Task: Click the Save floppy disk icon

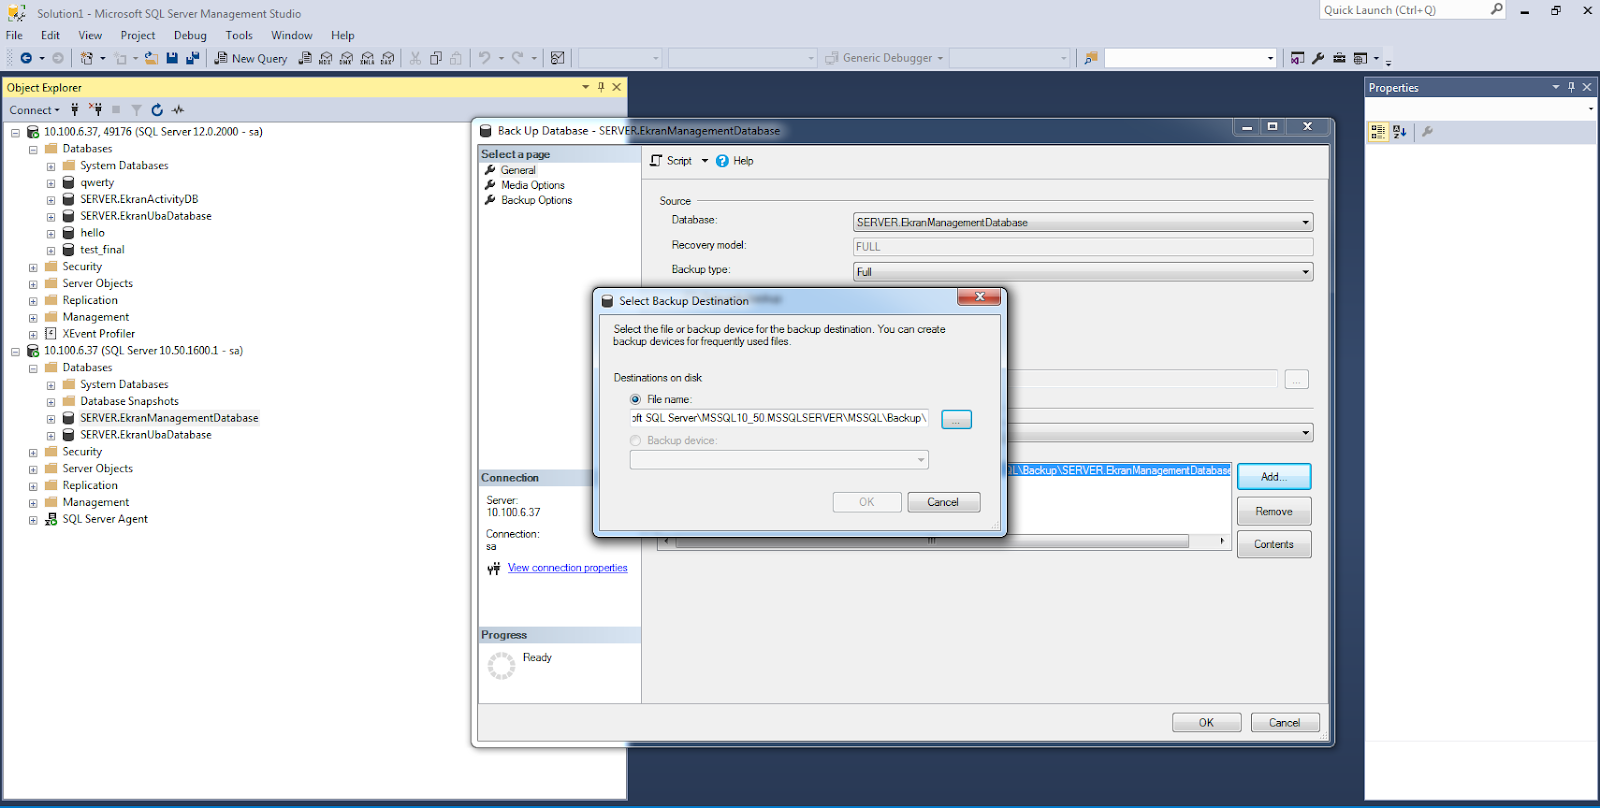Action: (x=172, y=58)
